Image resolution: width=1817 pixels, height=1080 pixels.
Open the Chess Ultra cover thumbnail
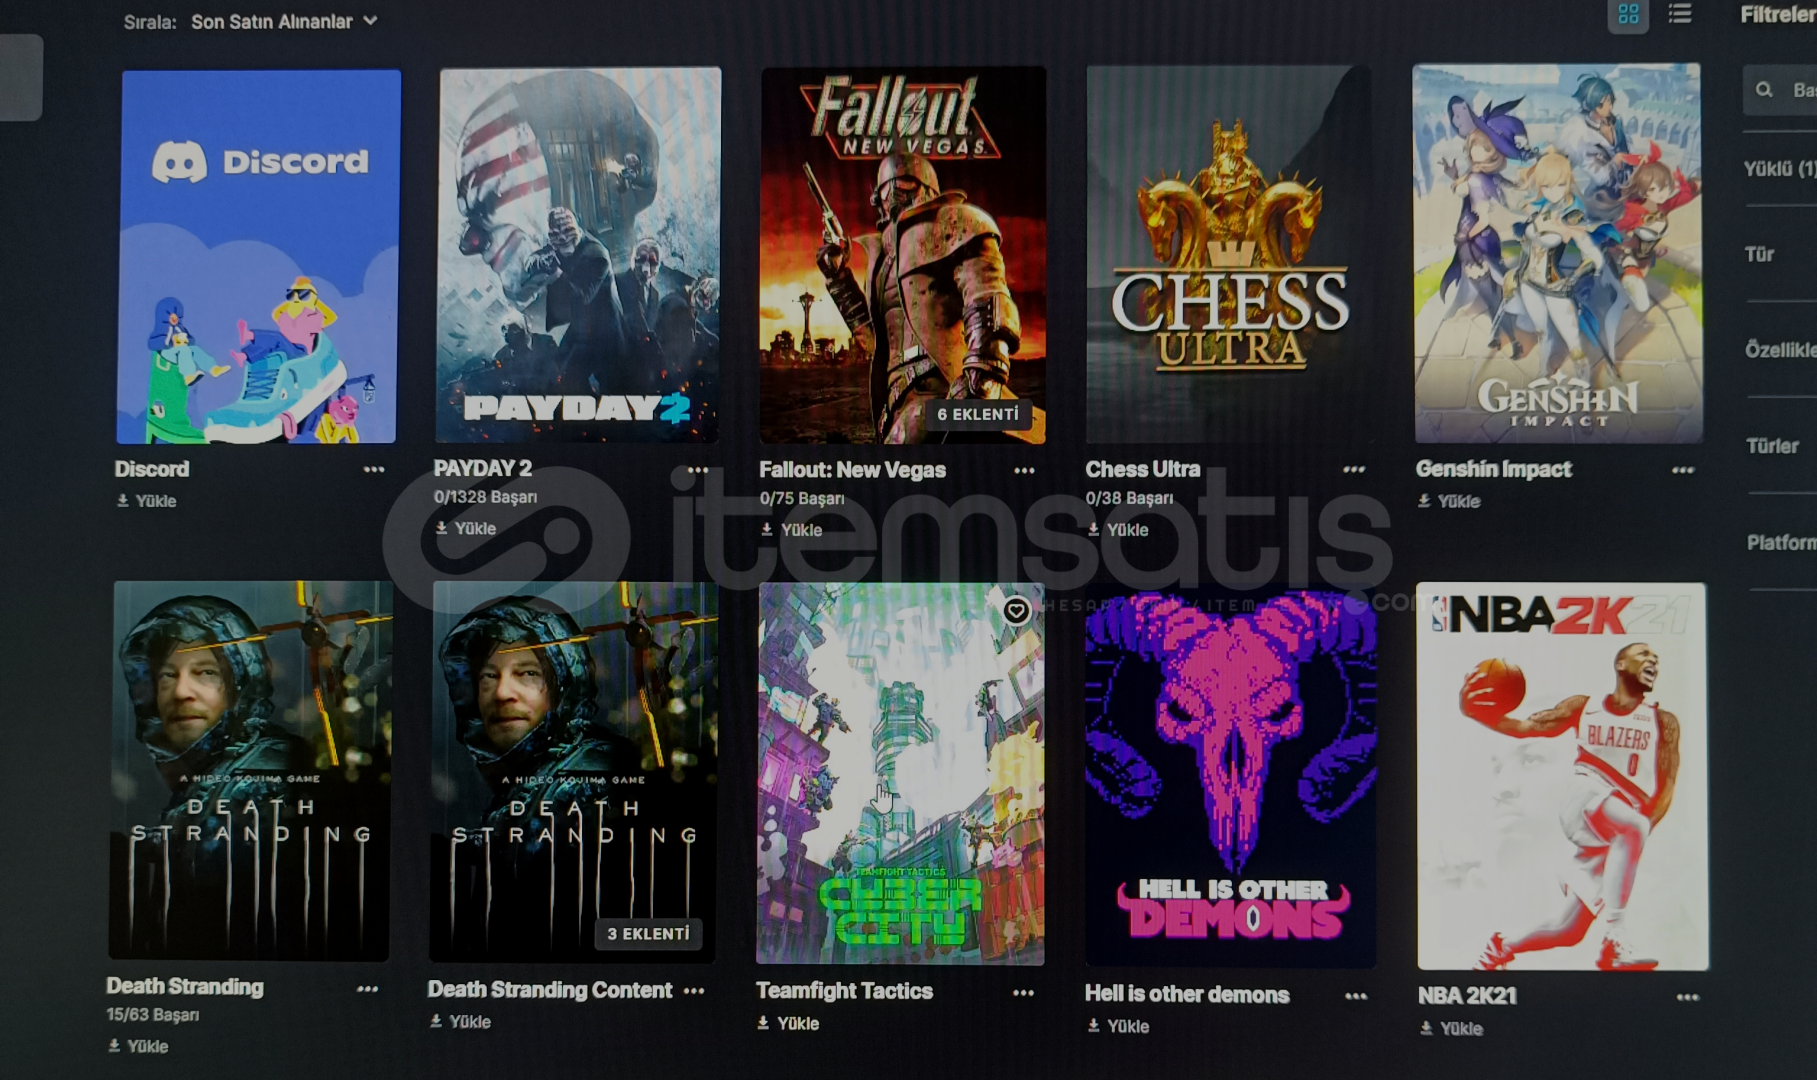coord(1228,254)
